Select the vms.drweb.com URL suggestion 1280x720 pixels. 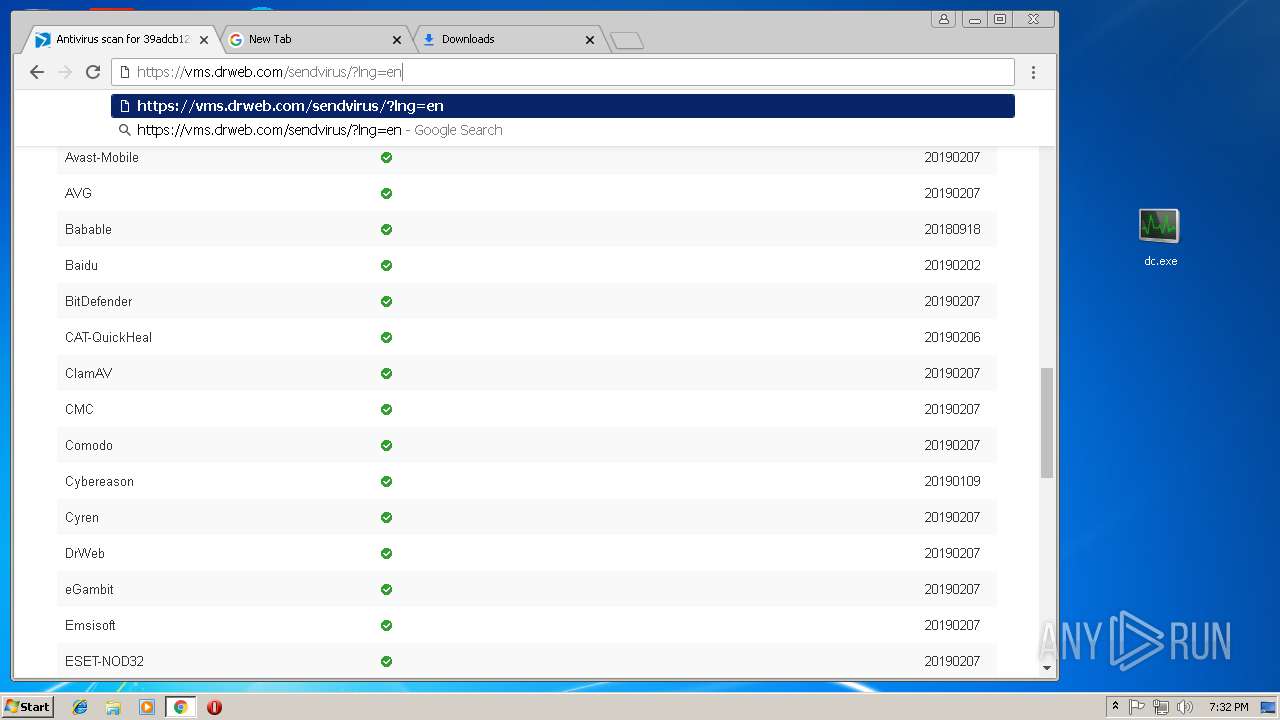[x=563, y=106]
